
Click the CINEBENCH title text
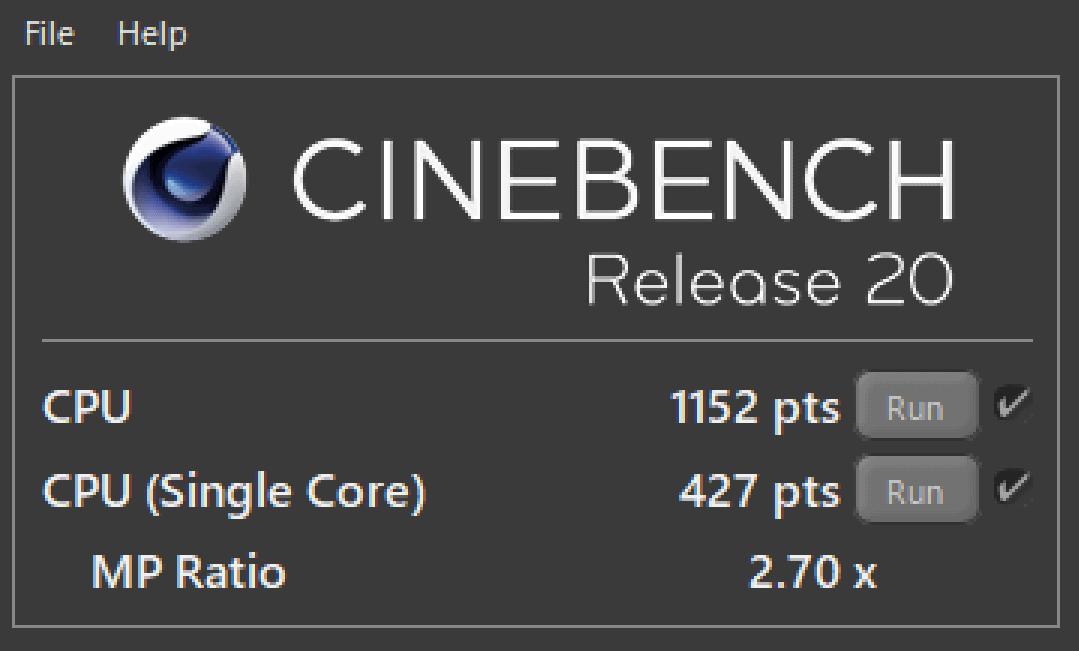coord(623,180)
